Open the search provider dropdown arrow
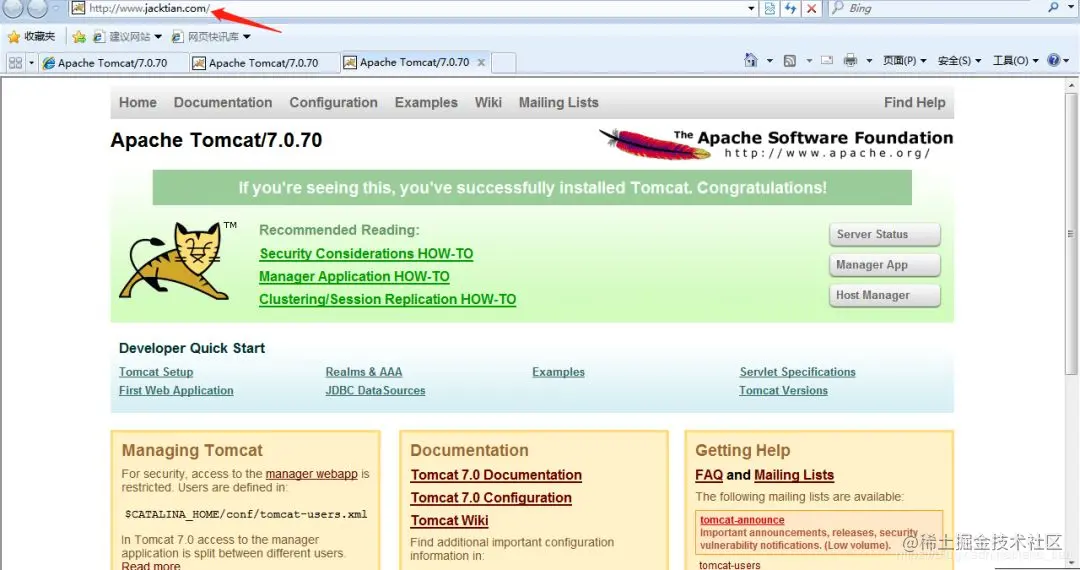1080x570 pixels. click(1069, 8)
